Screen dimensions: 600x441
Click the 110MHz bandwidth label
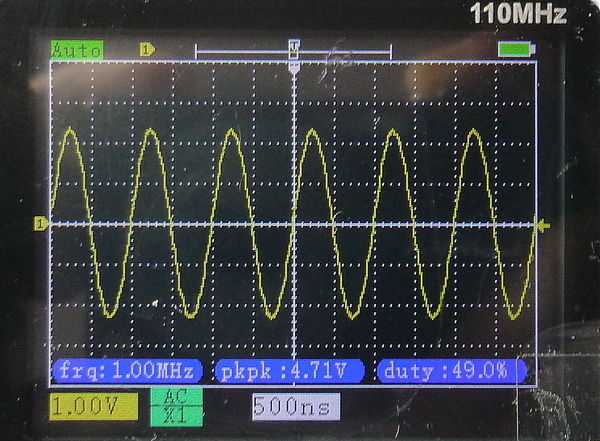point(518,14)
